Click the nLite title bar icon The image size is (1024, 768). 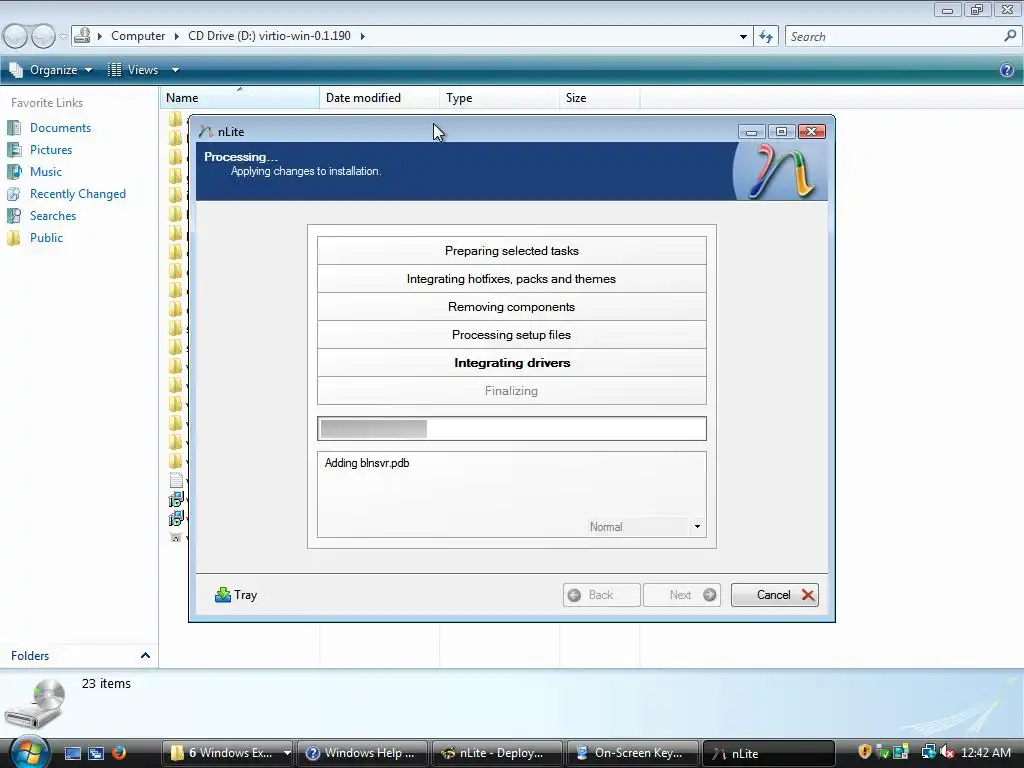[206, 131]
